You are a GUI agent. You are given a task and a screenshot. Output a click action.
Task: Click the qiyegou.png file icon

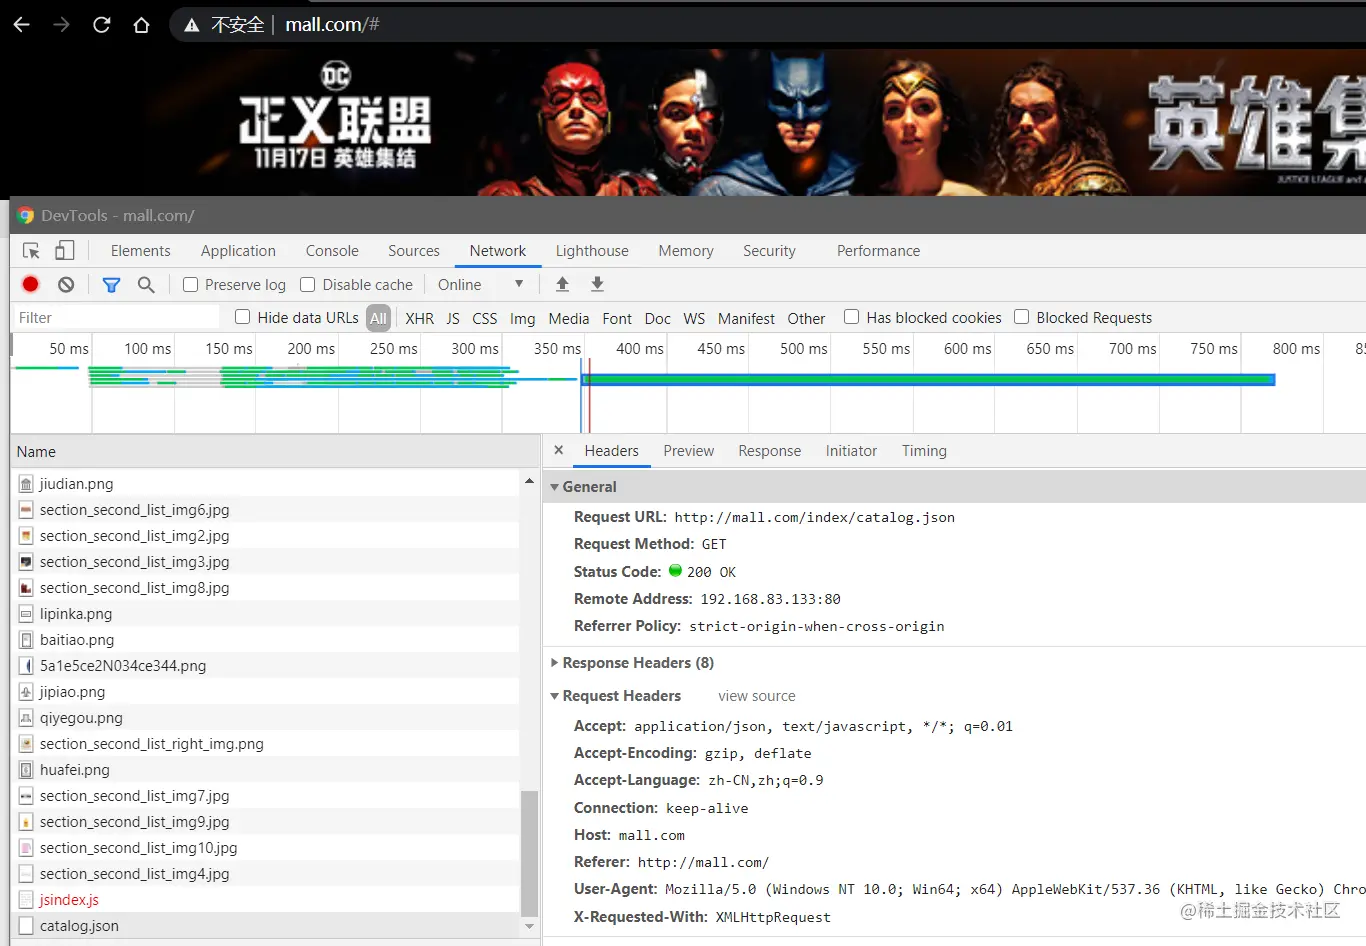point(26,718)
